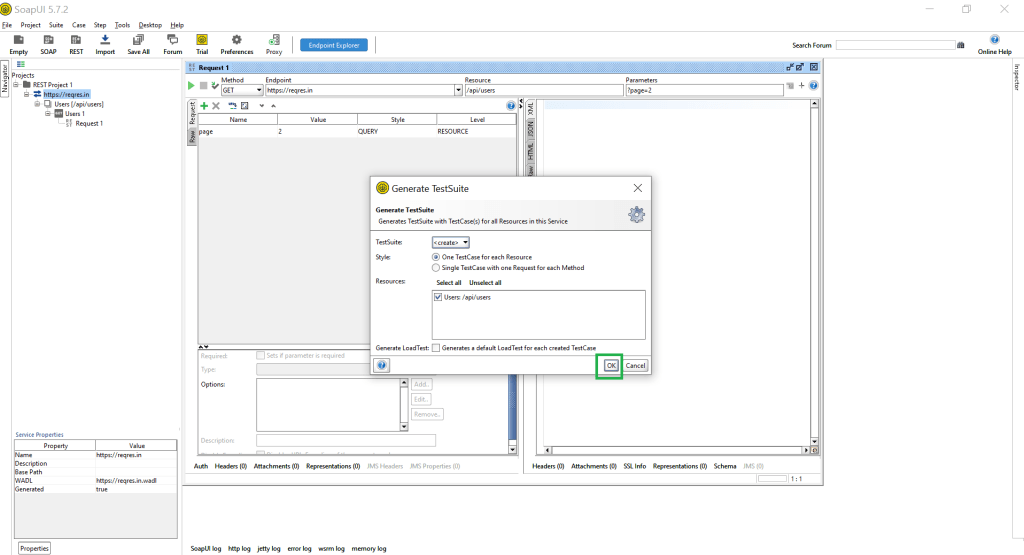Collapse the REST Project 1 tree node

[x=16, y=85]
